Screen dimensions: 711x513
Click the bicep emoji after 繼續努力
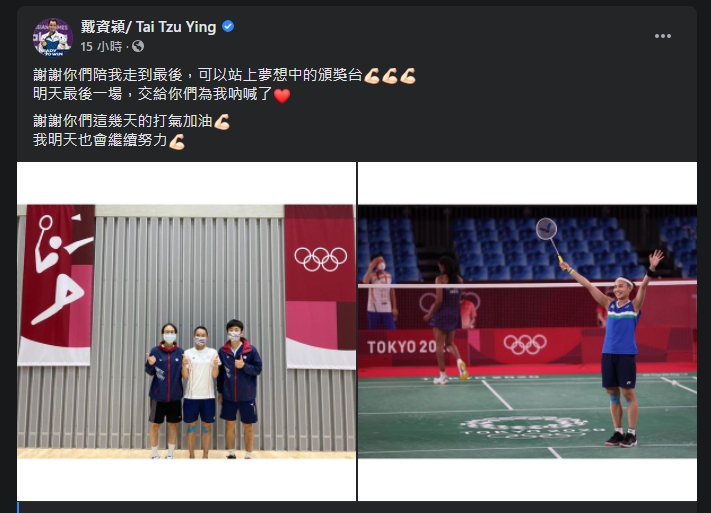click(x=177, y=142)
